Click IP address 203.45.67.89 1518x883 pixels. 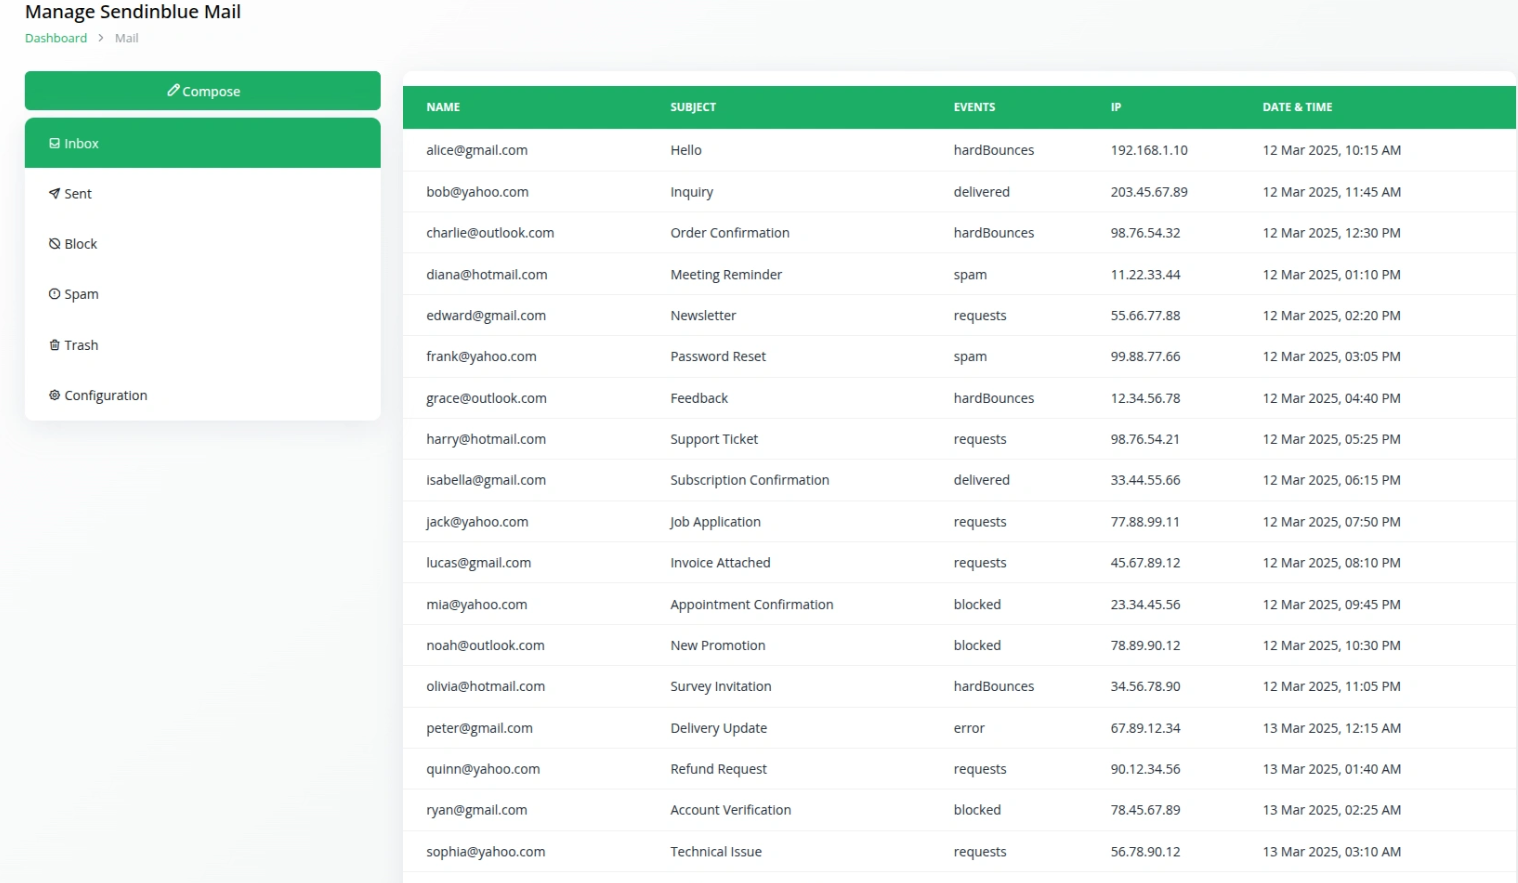(1149, 192)
